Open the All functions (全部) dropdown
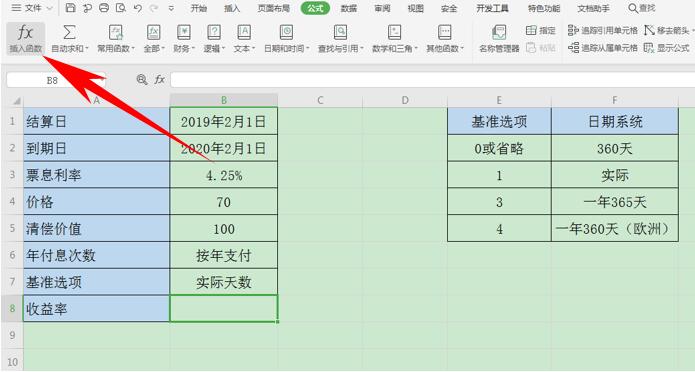 pyautogui.click(x=154, y=39)
